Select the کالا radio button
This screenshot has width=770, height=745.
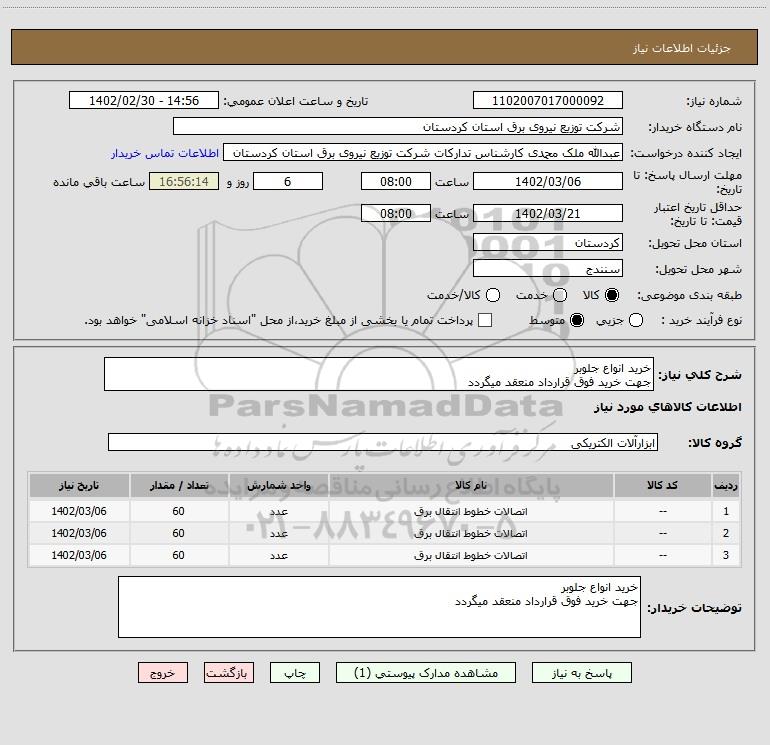[612, 295]
